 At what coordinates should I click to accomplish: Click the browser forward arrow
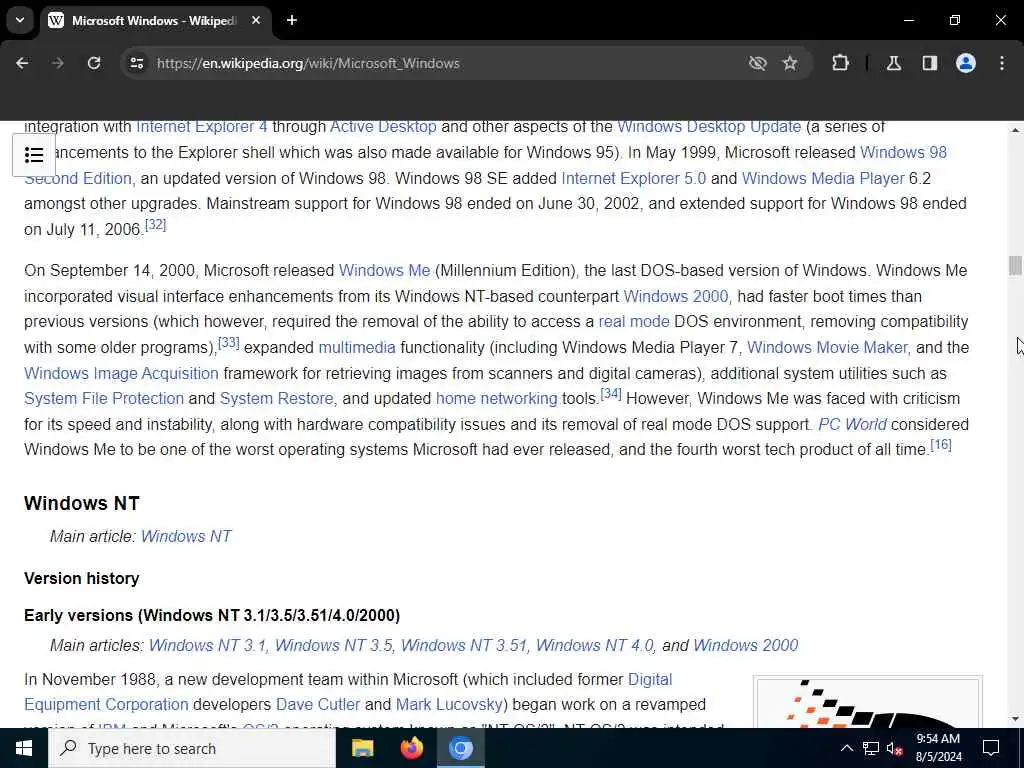click(x=58, y=63)
